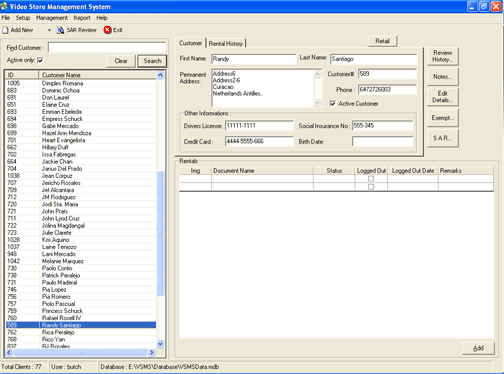Click the Social Insurance No field
Image resolution: width=504 pixels, height=374 pixels.
tap(382, 126)
